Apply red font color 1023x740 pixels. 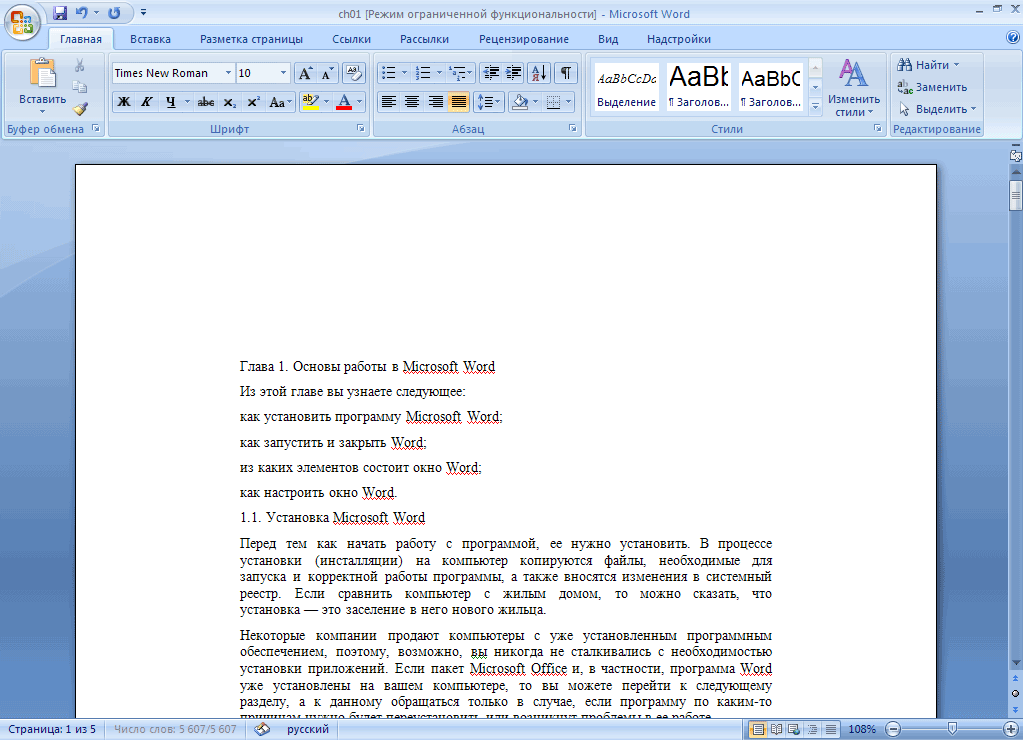click(344, 102)
